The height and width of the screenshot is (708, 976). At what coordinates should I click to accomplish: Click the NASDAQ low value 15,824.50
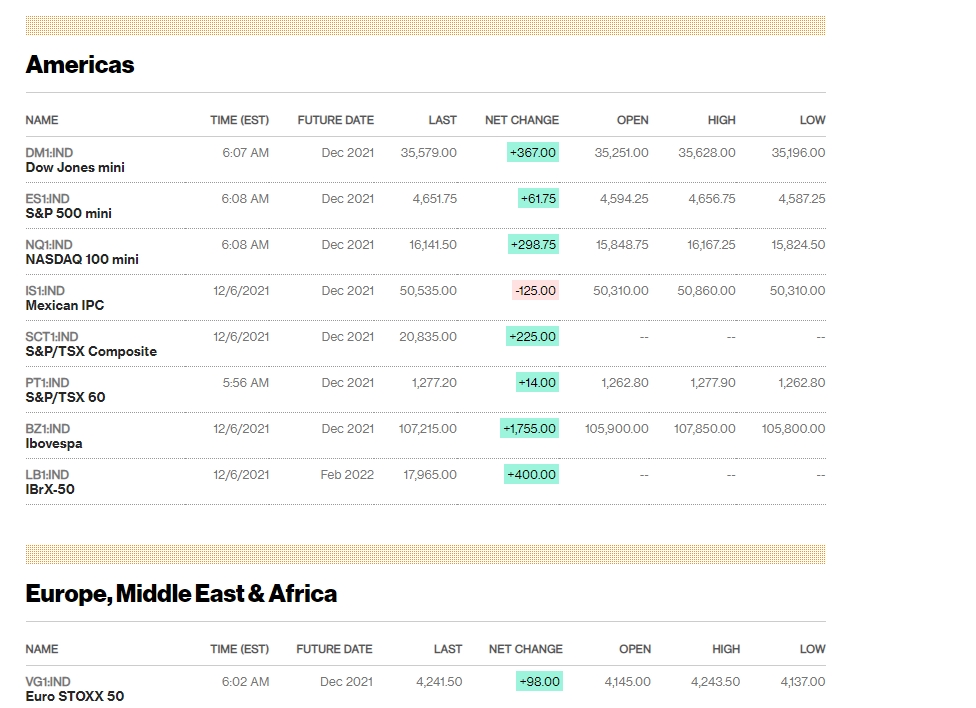click(x=799, y=245)
